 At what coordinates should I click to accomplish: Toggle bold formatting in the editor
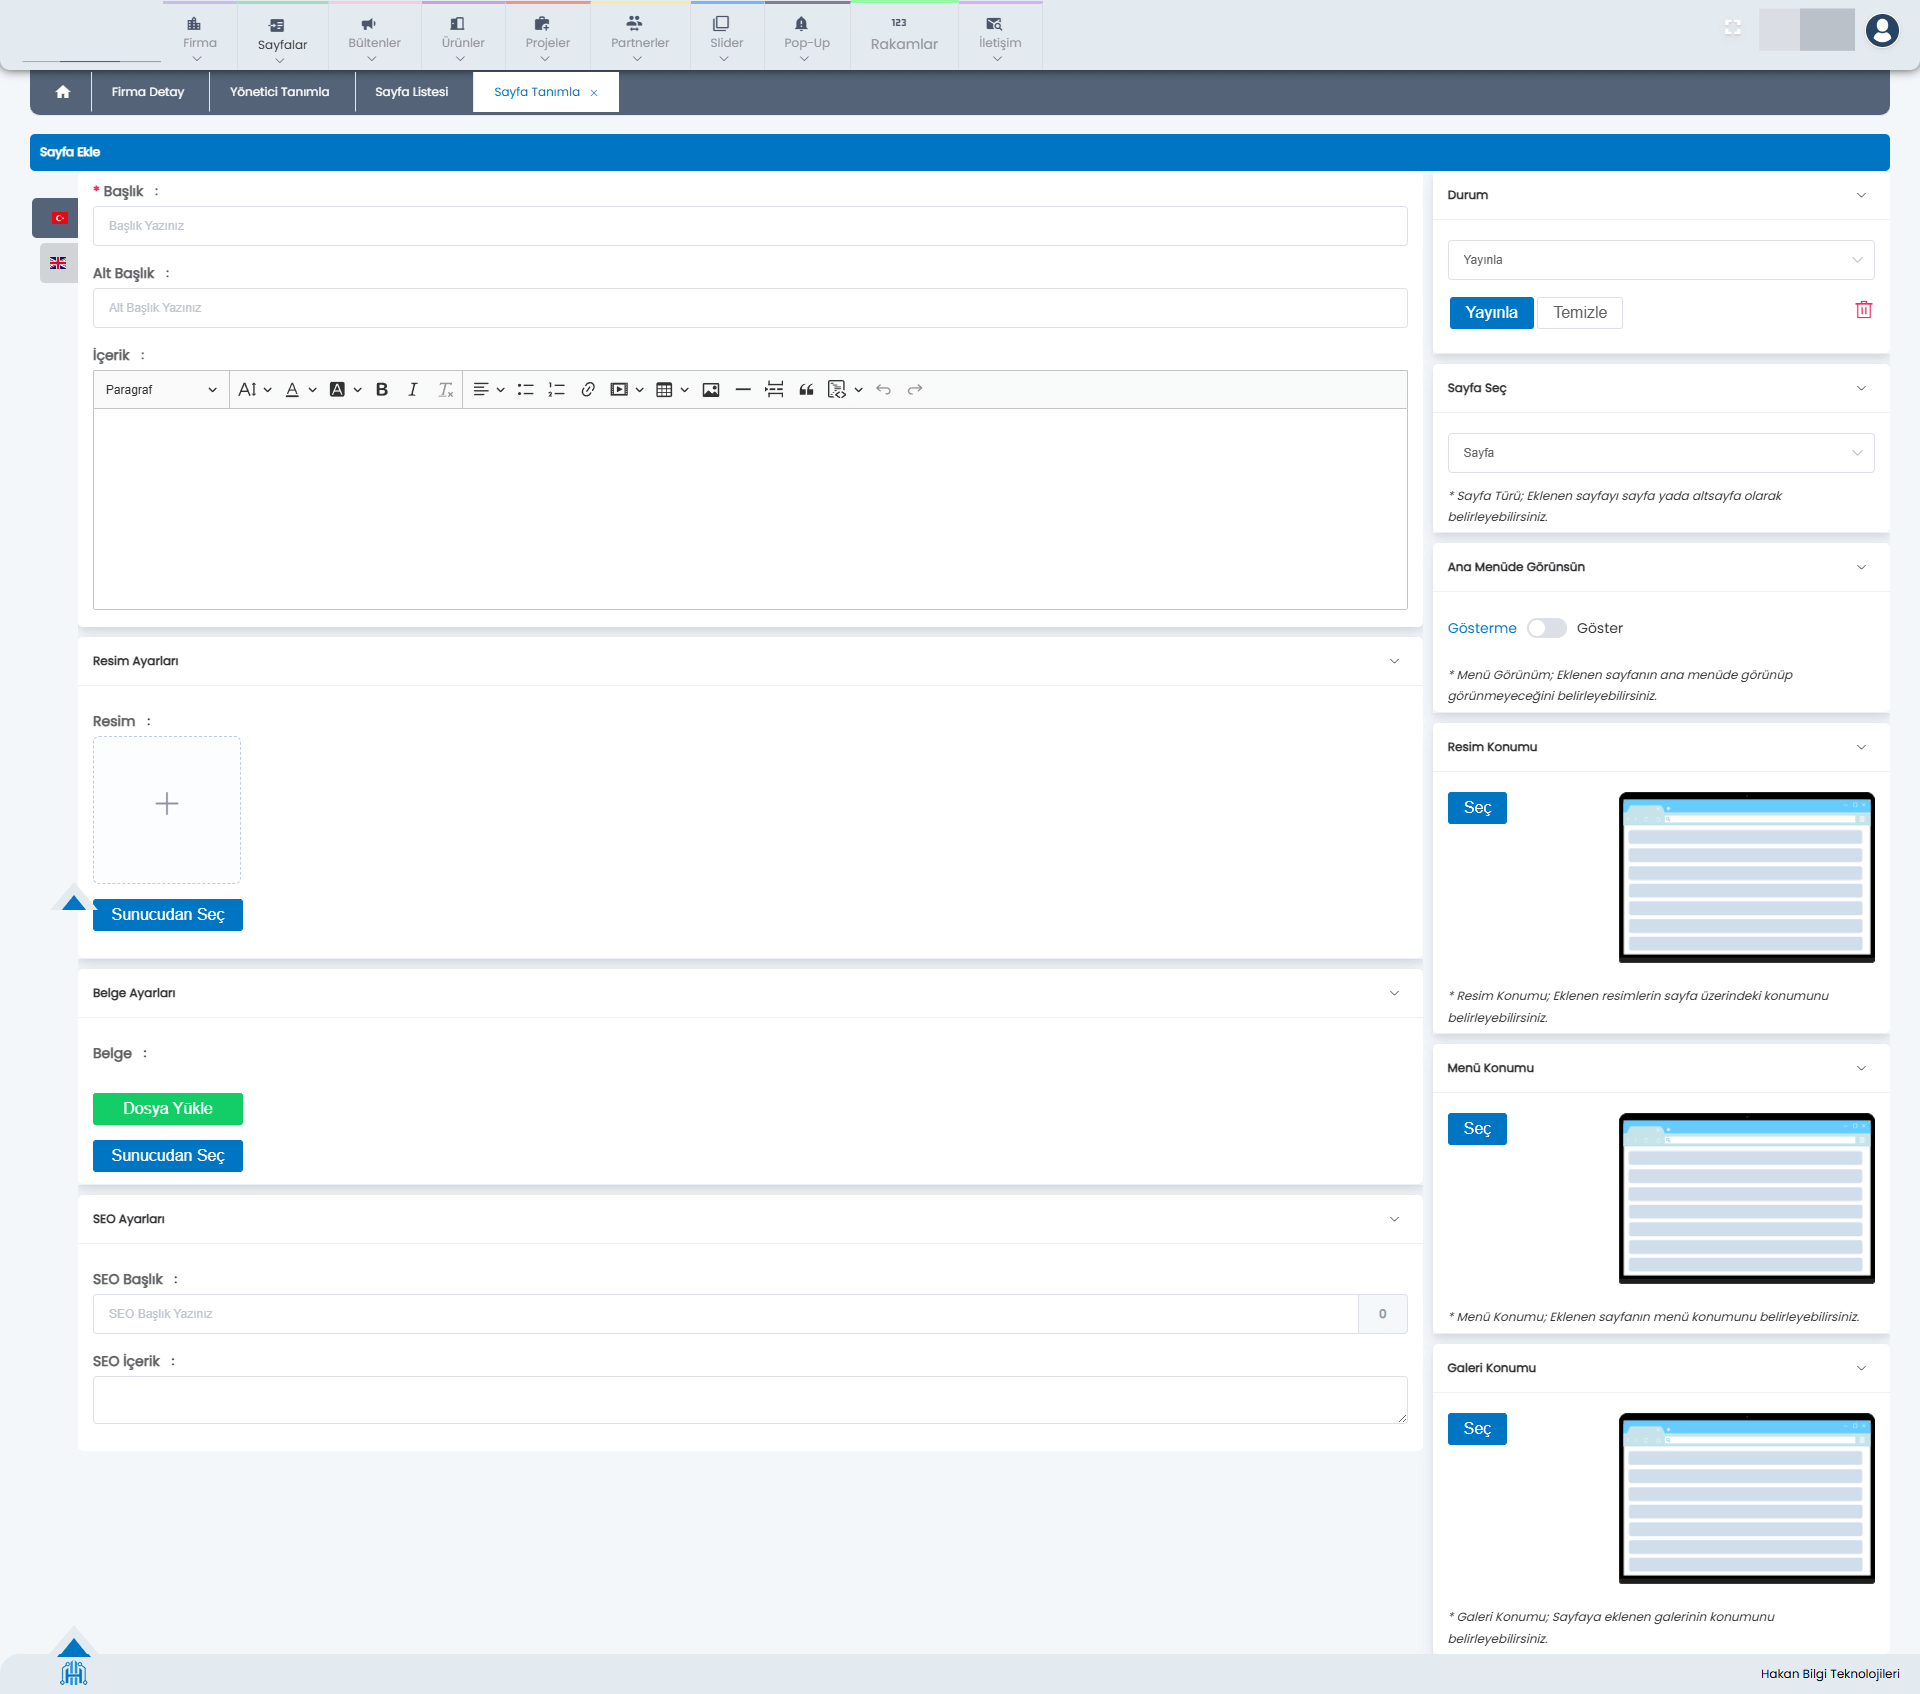tap(381, 390)
